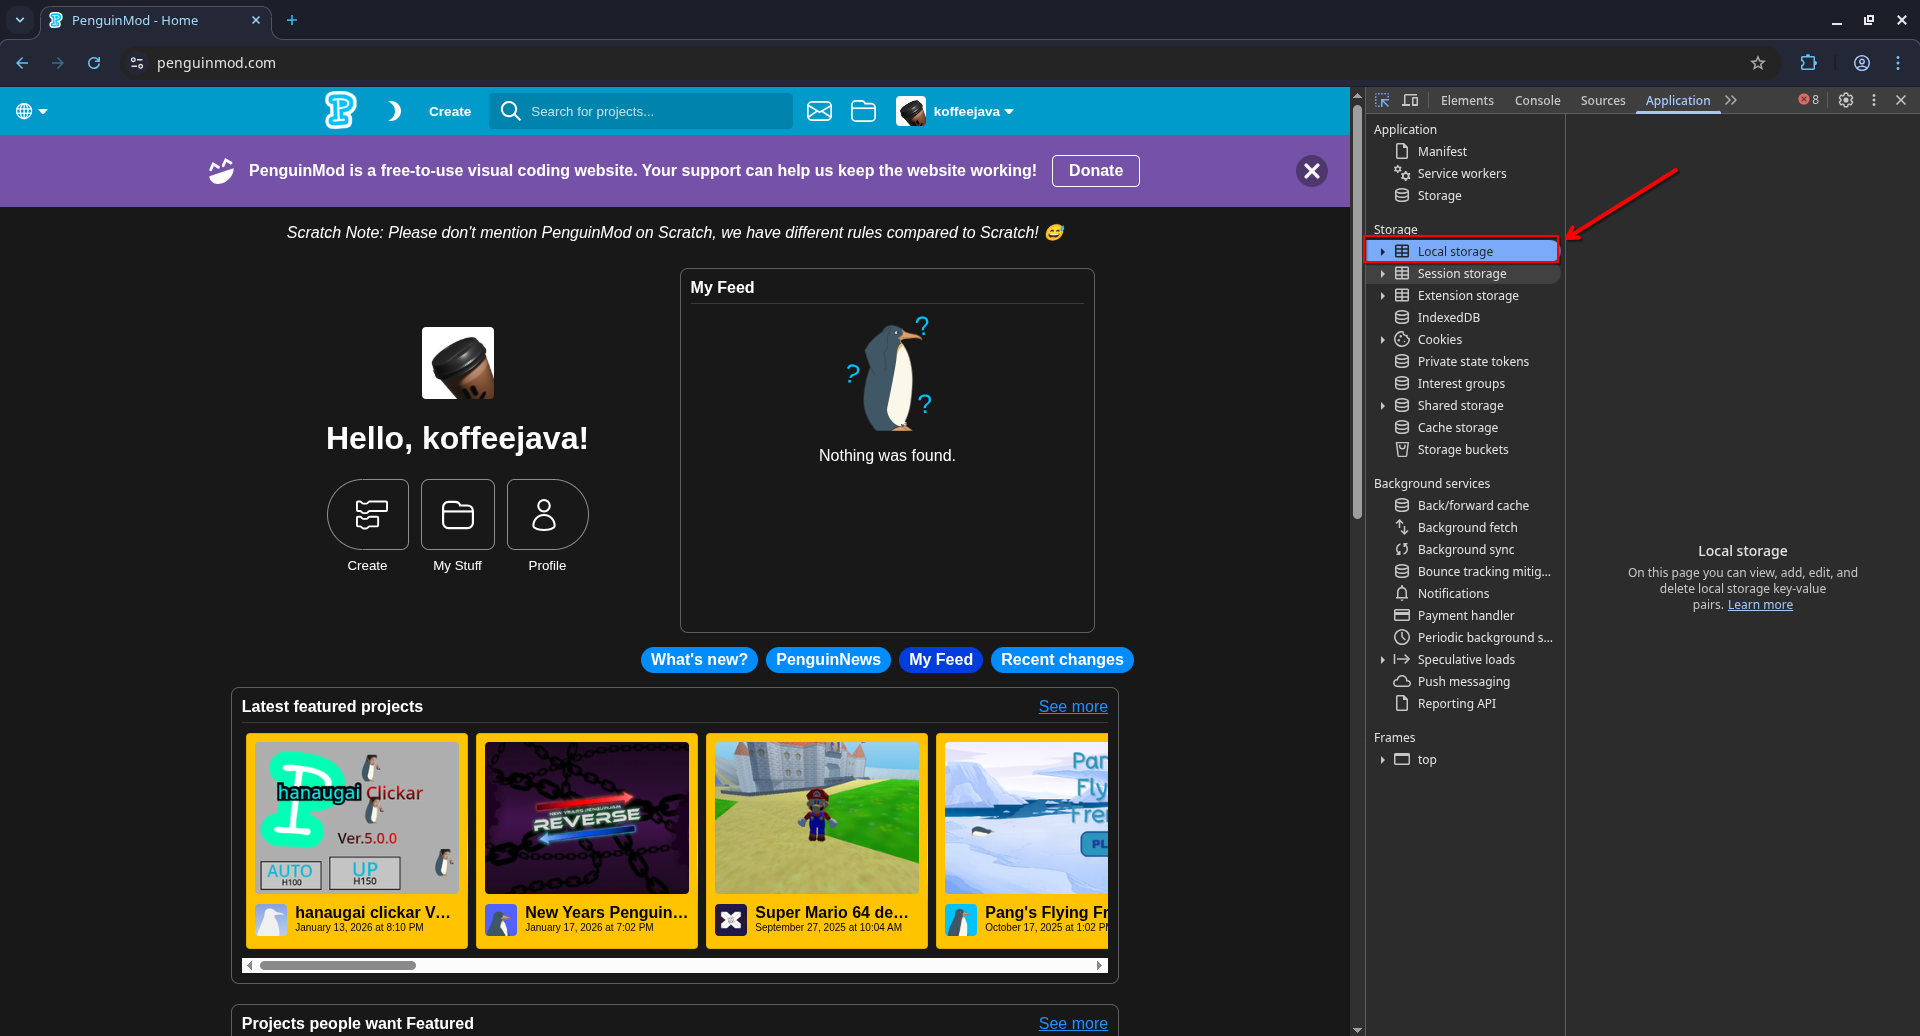Click the Create project icon button
This screenshot has height=1036, width=1920.
[x=368, y=515]
